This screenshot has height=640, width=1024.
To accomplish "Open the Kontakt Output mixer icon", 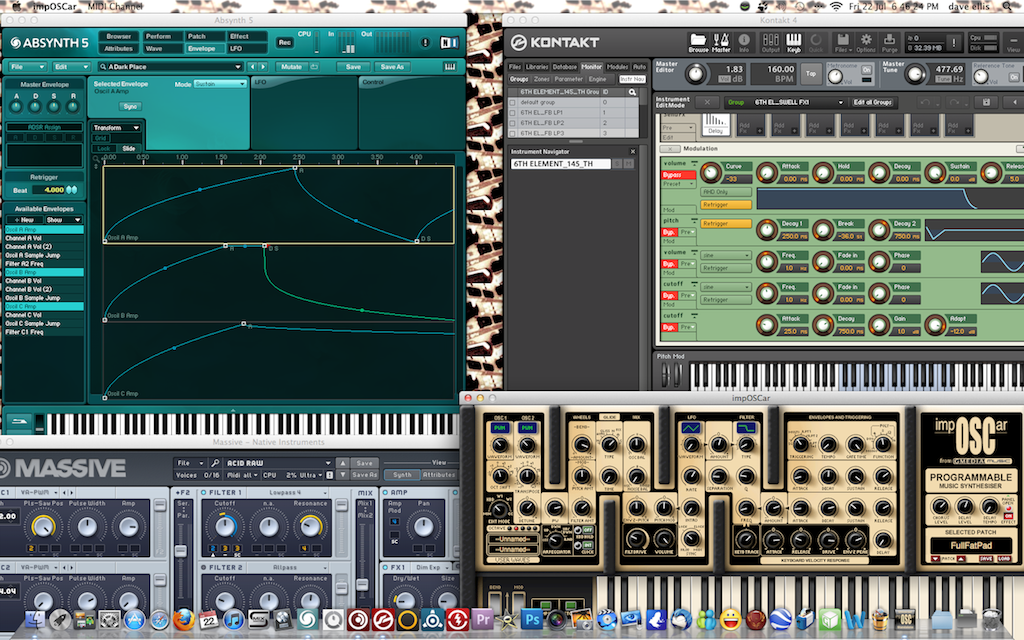I will click(771, 43).
